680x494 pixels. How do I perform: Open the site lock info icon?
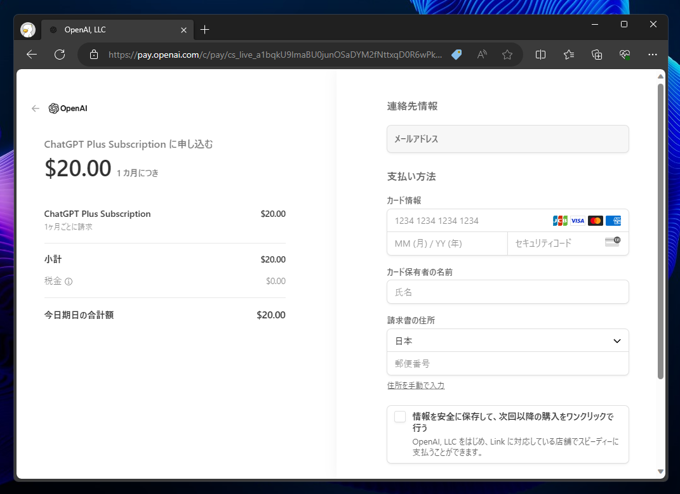(x=94, y=55)
